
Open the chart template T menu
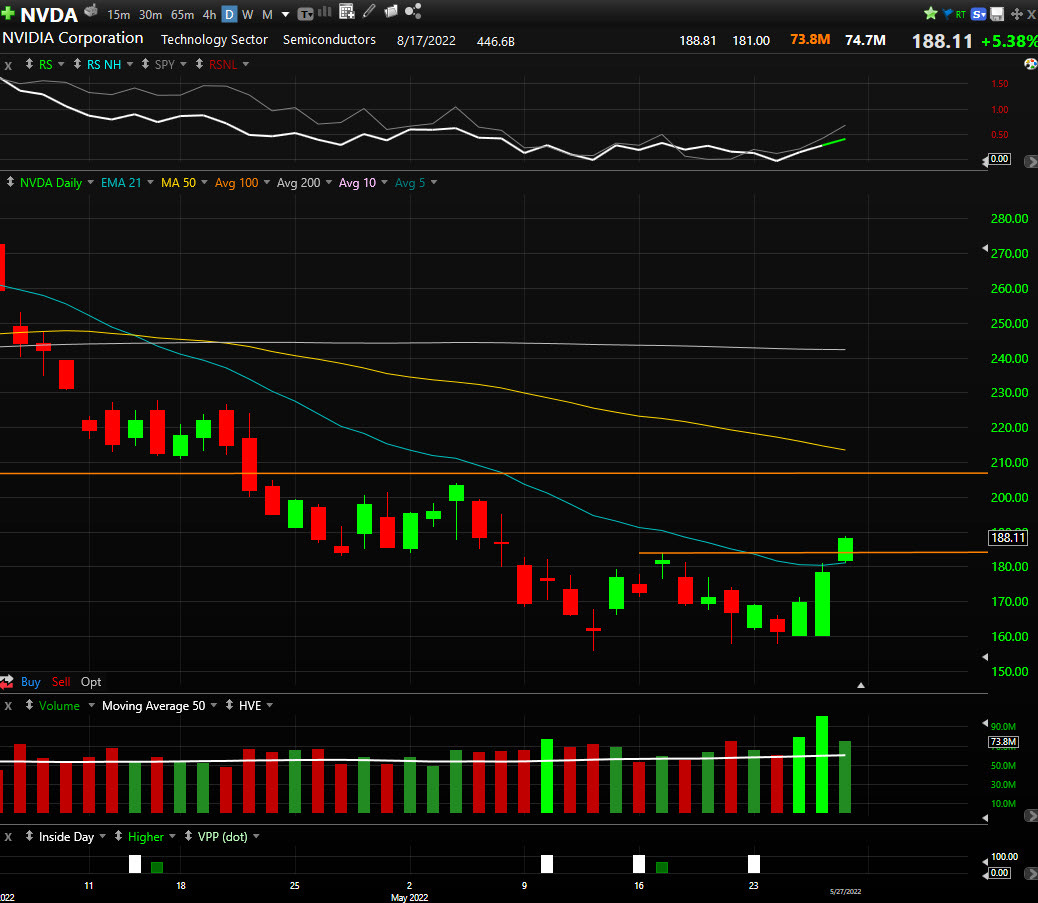coord(305,14)
